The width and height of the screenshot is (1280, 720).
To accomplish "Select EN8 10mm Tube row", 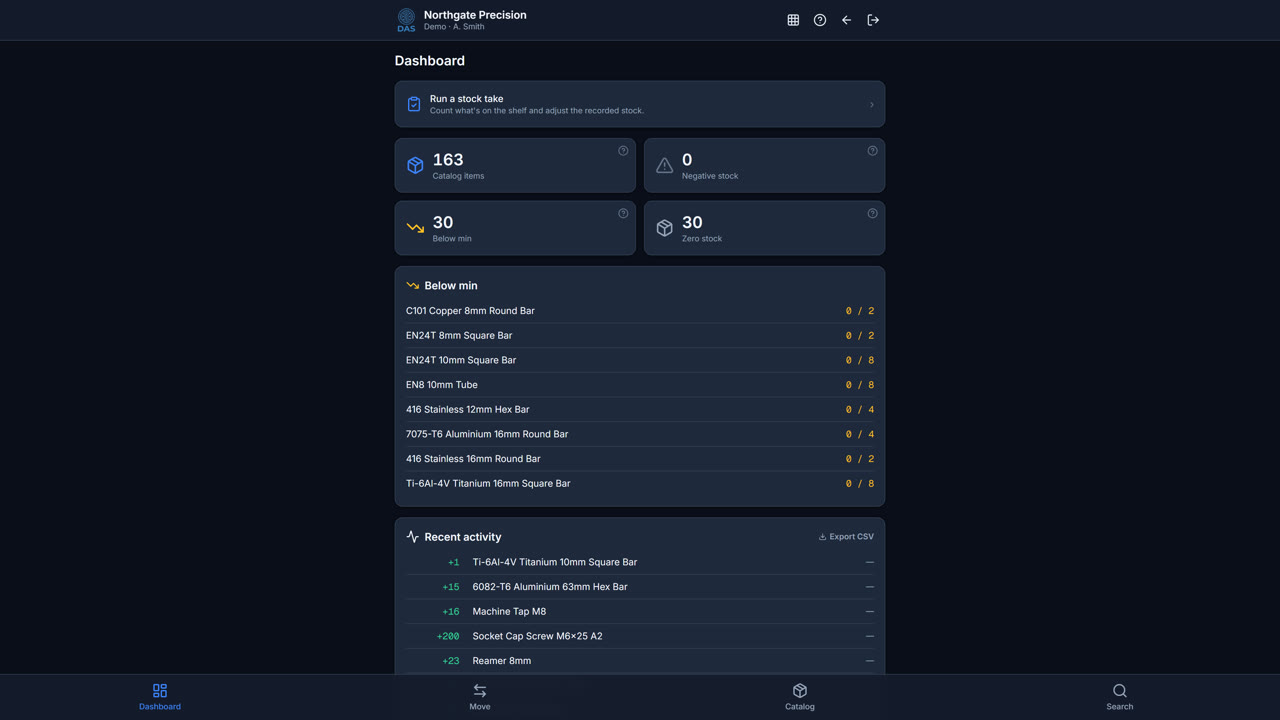I will [640, 385].
